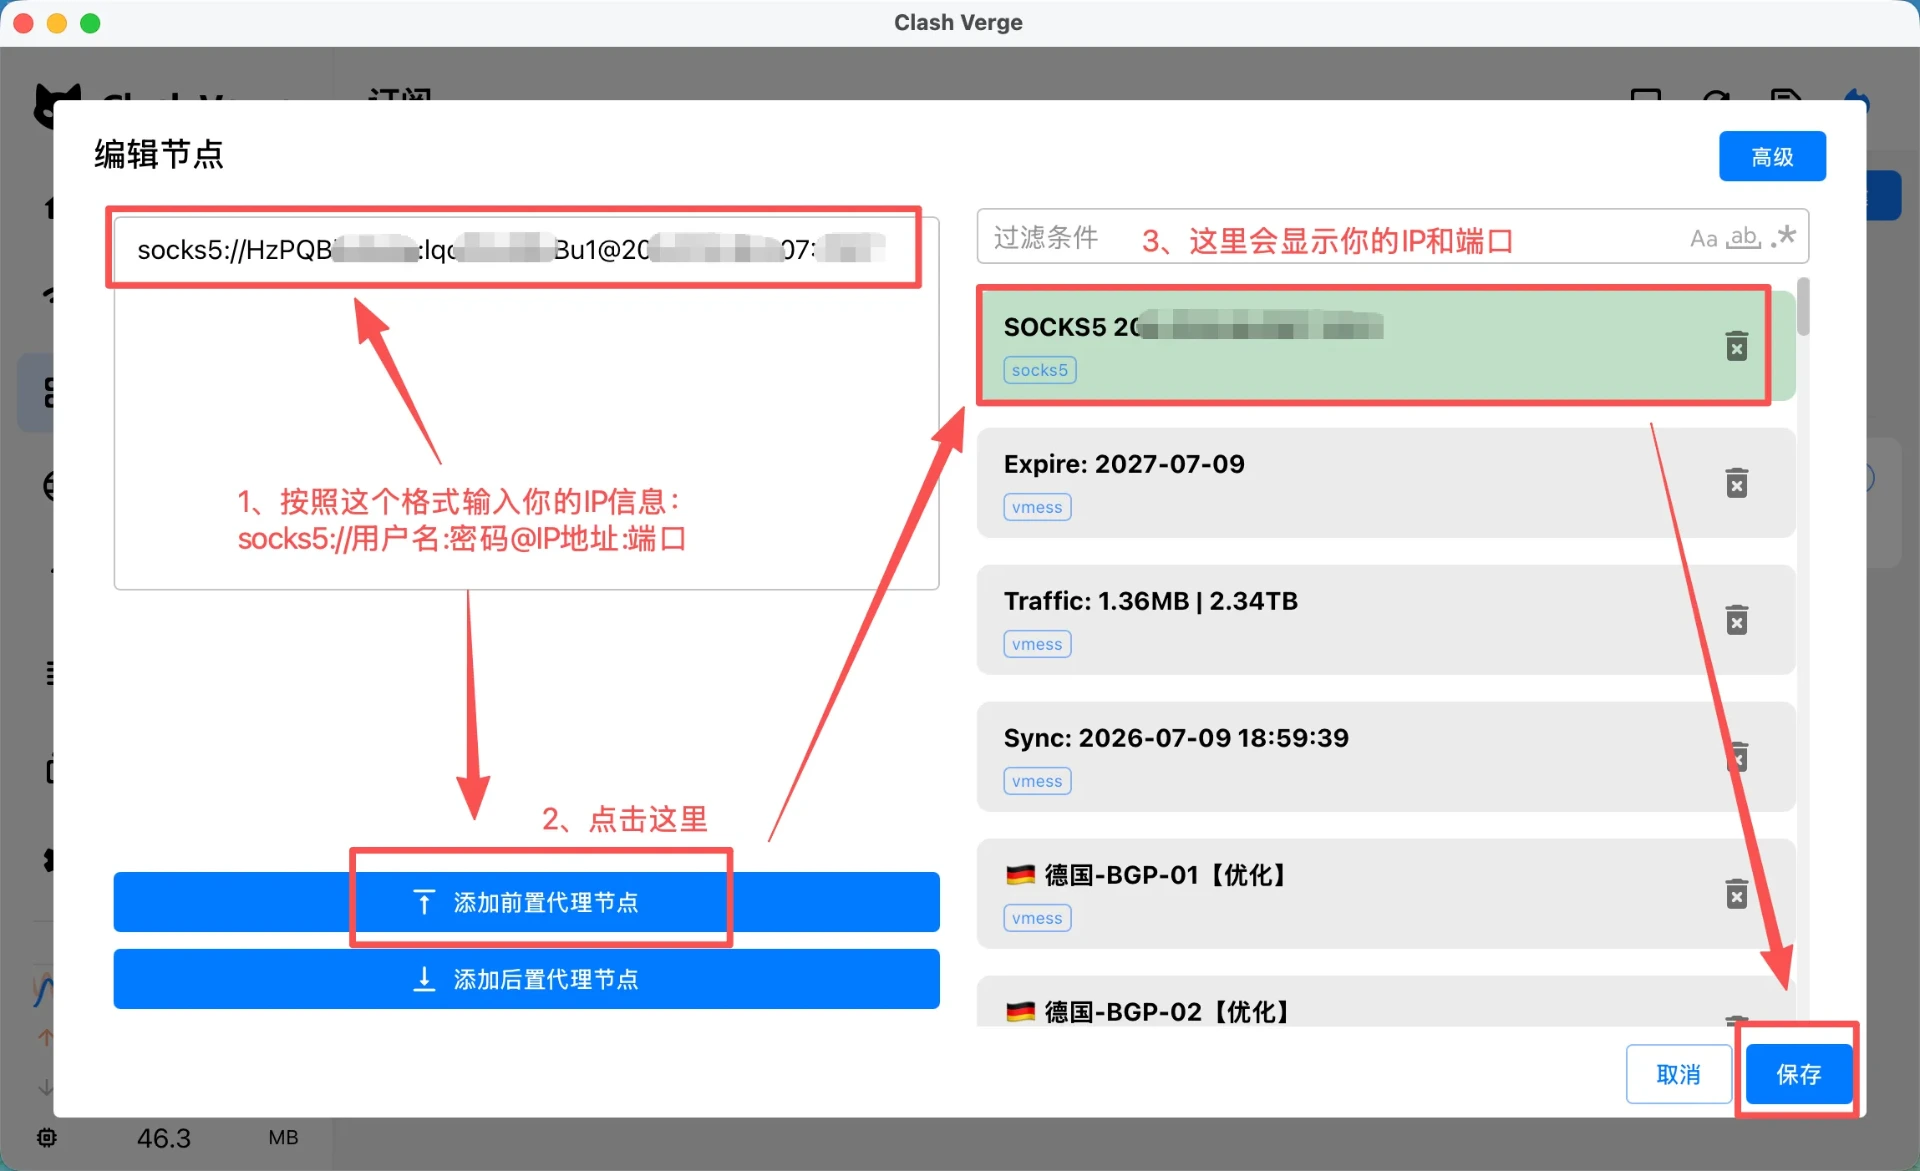Click into the socks5:// node text area
Image resolution: width=1920 pixels, height=1171 pixels.
coord(526,402)
